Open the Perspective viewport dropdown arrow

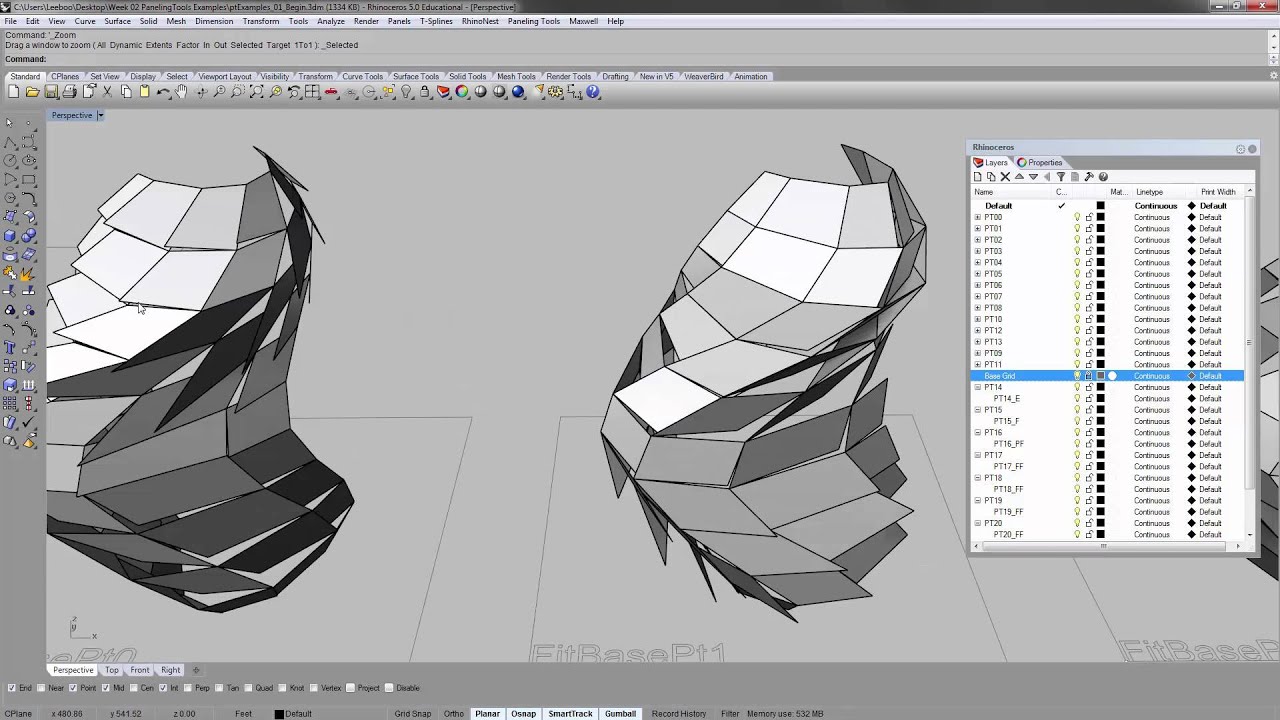pos(100,115)
